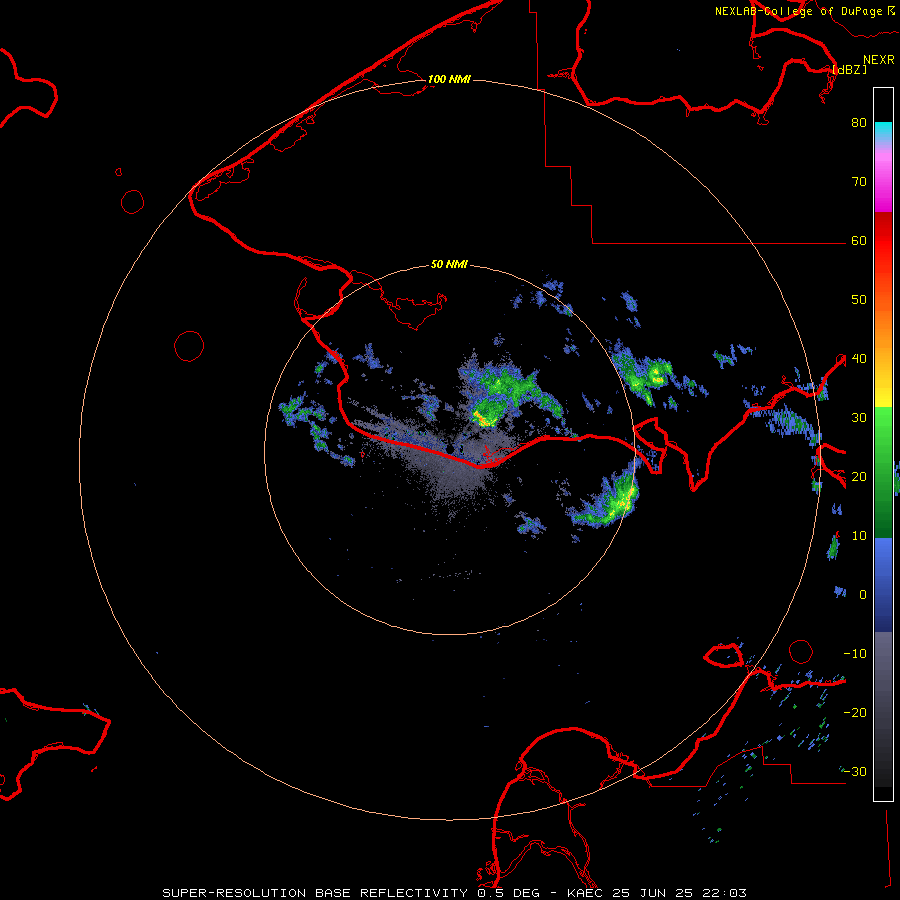This screenshot has width=900, height=900.
Task: Pick the cyan segment of the color bar
Action: 883,132
